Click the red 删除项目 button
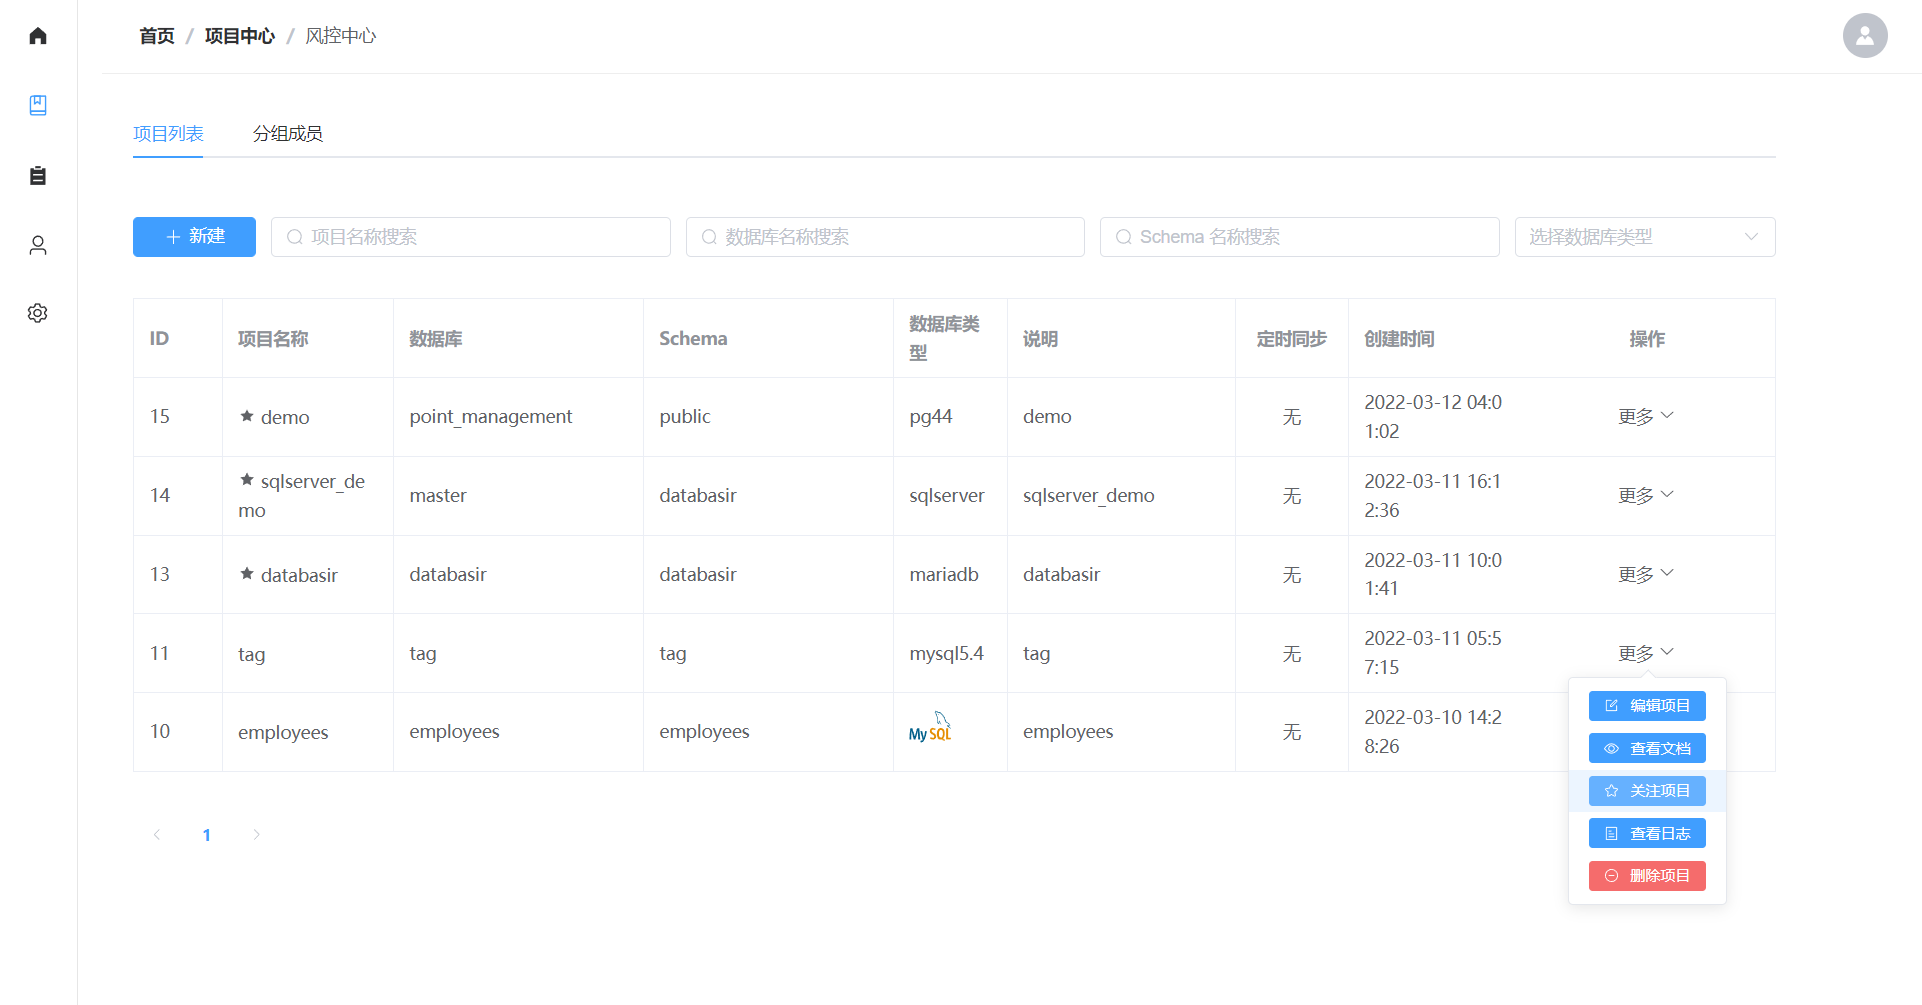Image resolution: width=1922 pixels, height=1005 pixels. (x=1646, y=876)
